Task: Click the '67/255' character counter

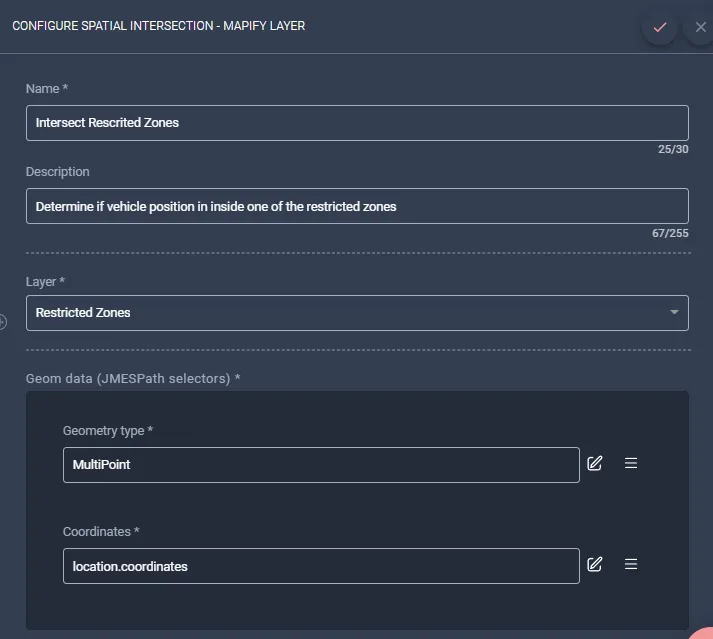Action: point(670,233)
